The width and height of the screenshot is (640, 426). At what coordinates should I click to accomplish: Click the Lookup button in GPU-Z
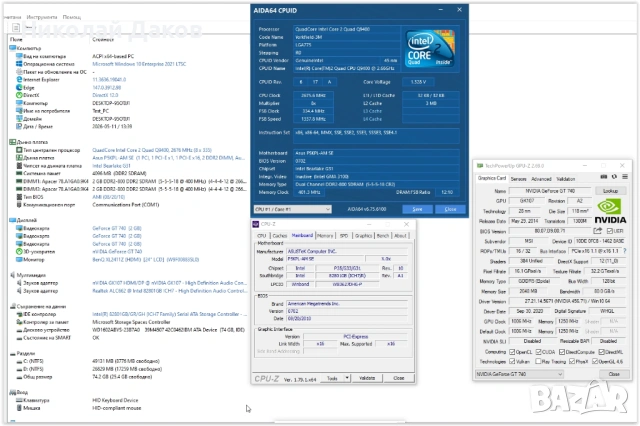(x=610, y=191)
